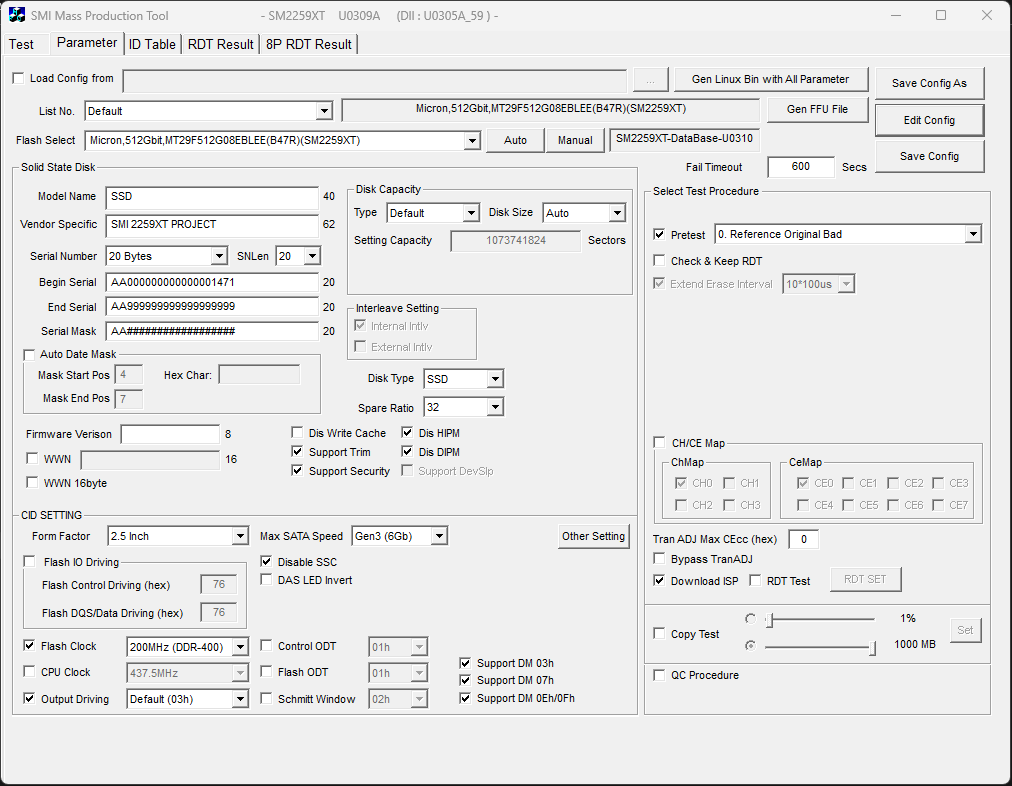The height and width of the screenshot is (786, 1012).
Task: Uncheck the Download ISP option
Action: (659, 581)
